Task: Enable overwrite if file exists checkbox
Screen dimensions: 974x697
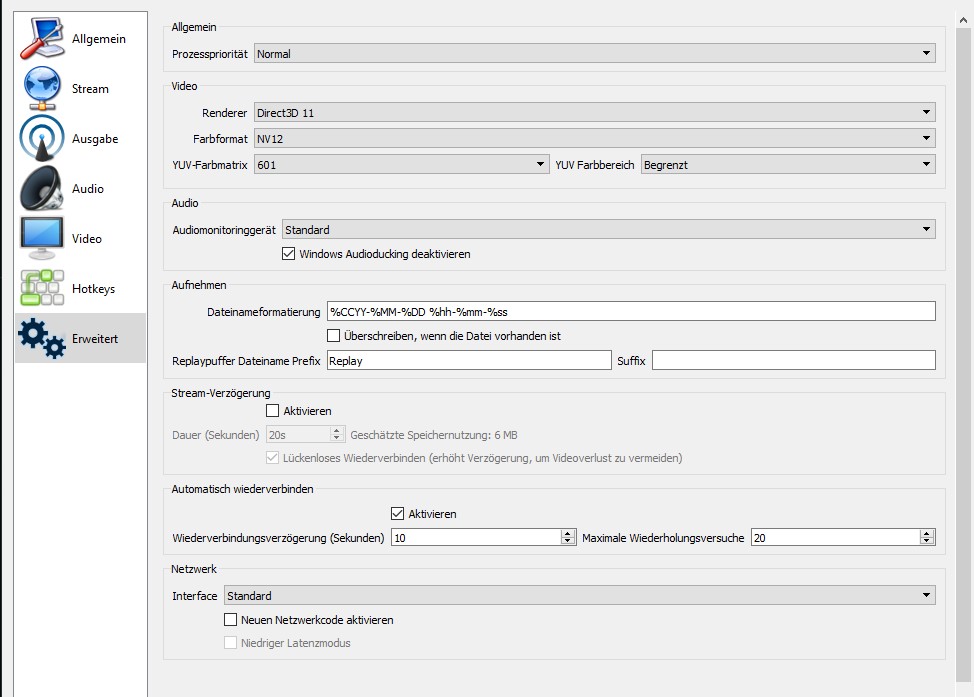Action: click(334, 336)
